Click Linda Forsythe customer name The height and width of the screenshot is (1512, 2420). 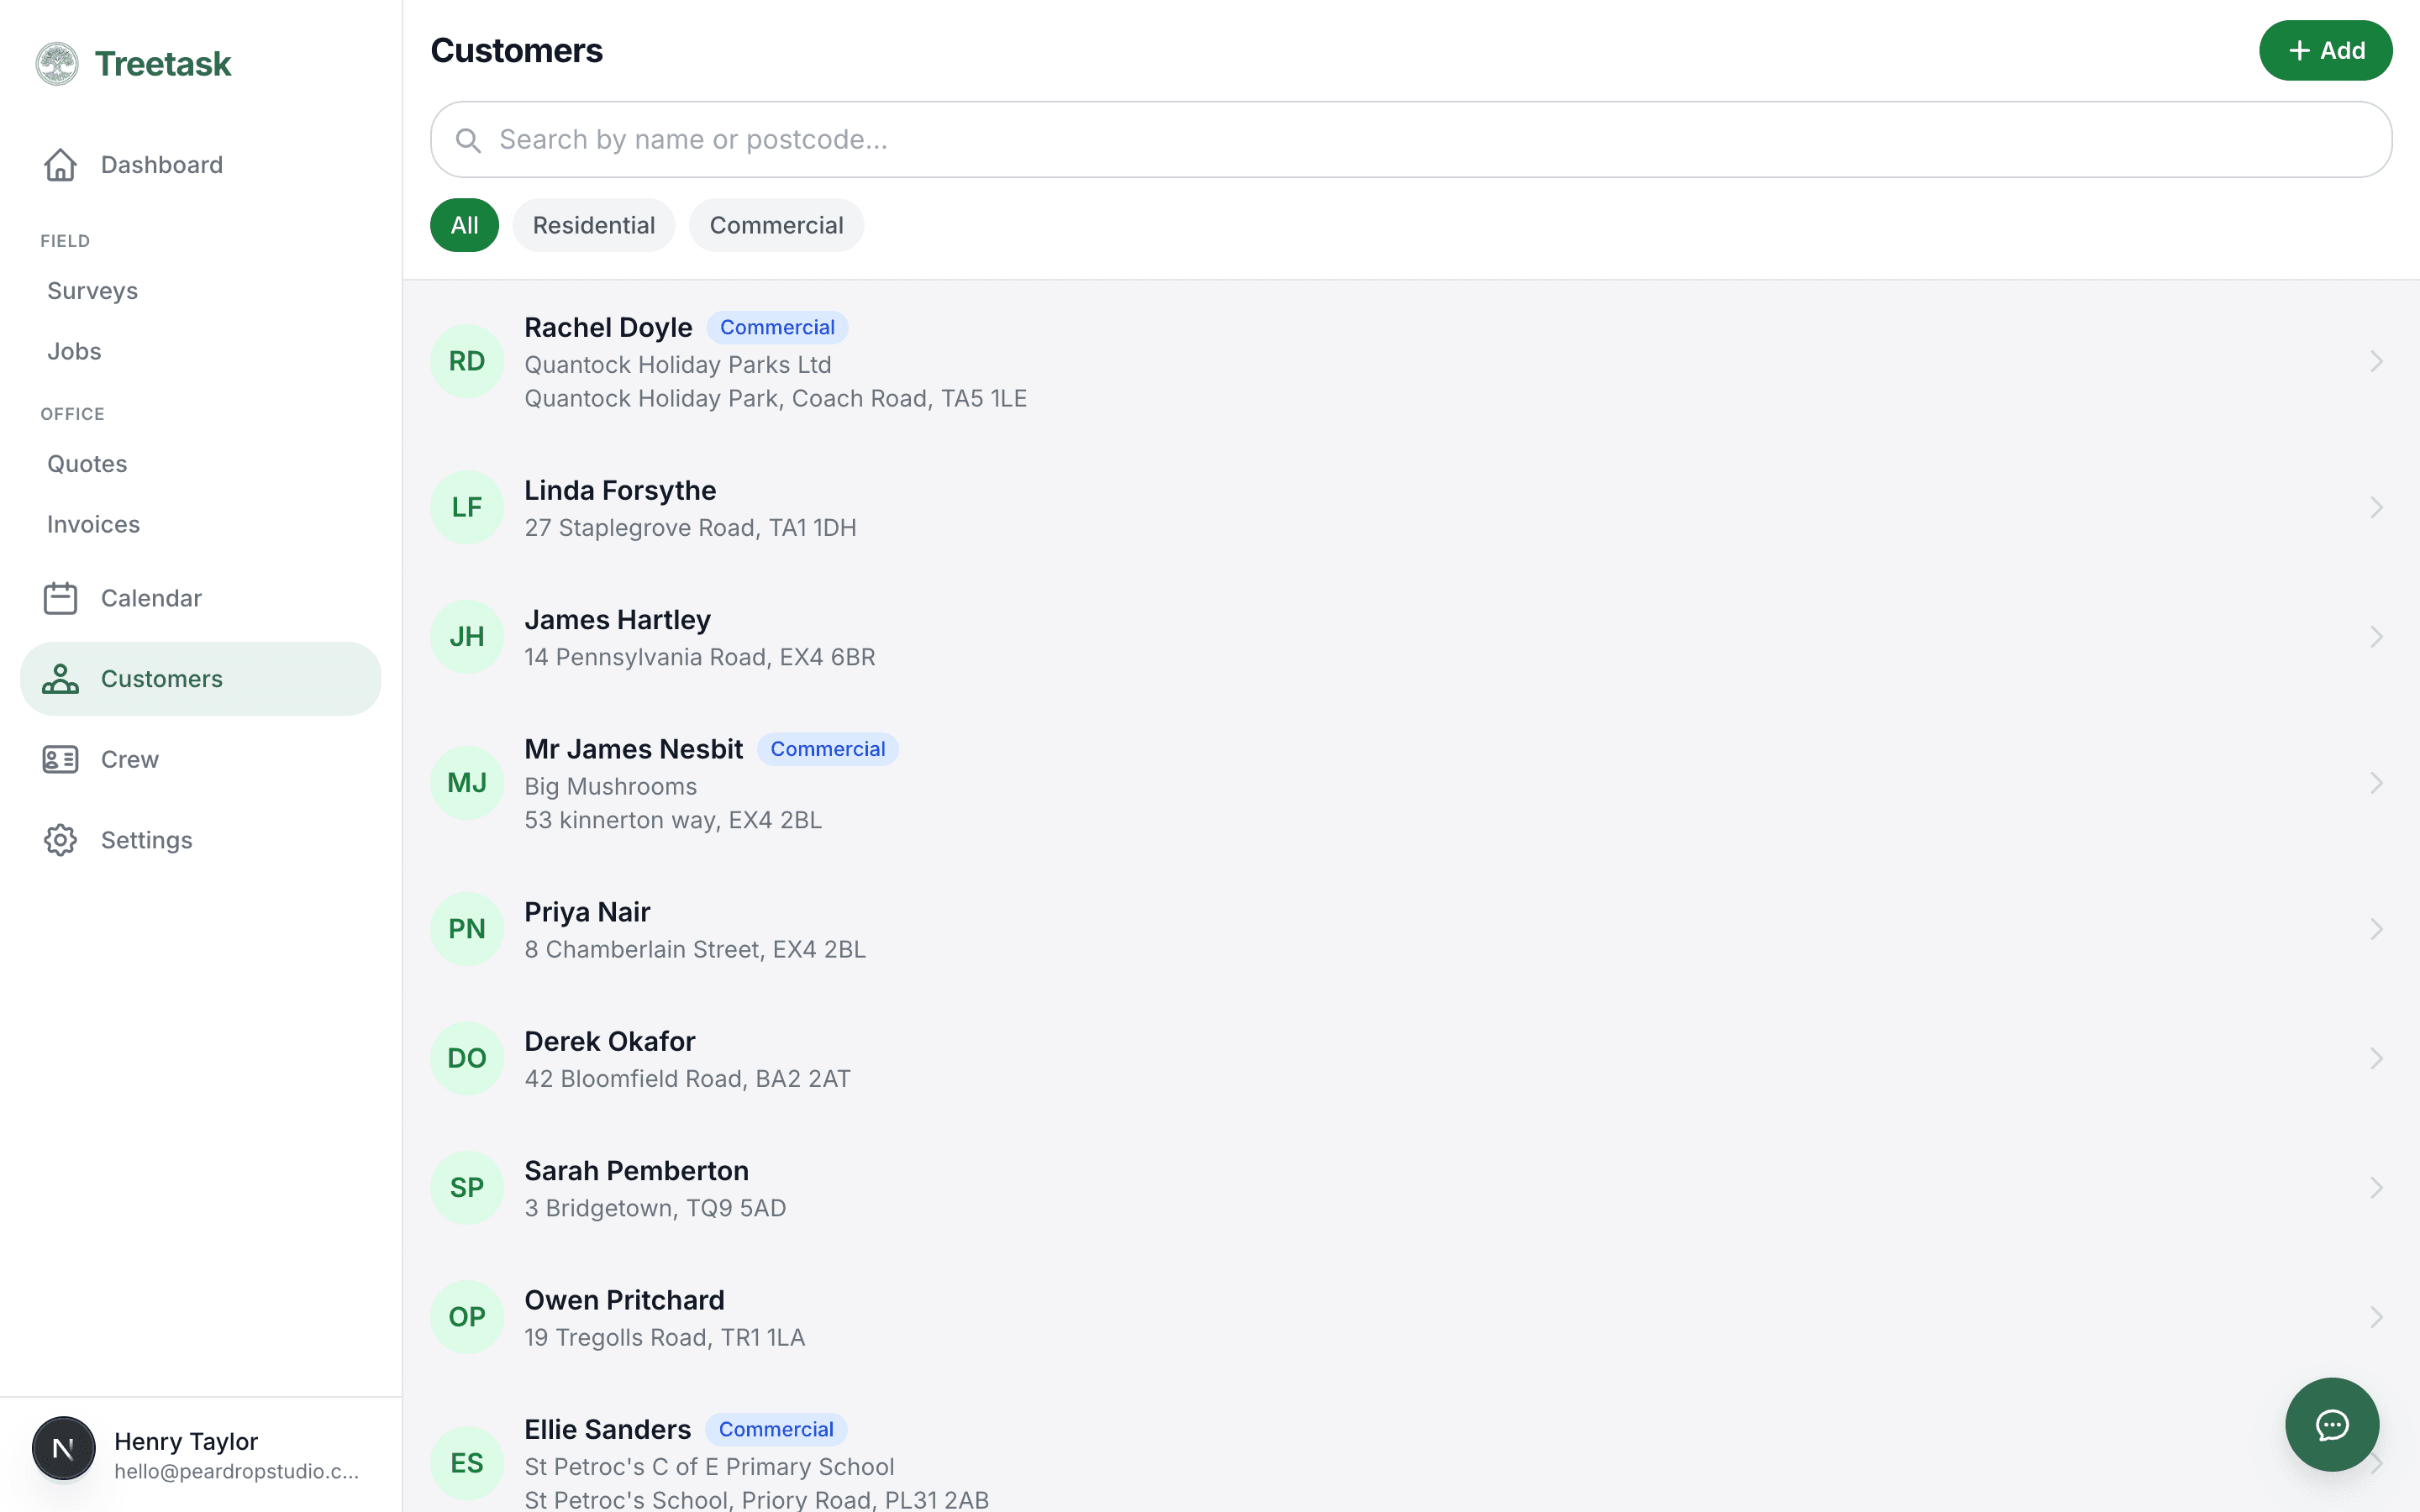pos(620,490)
